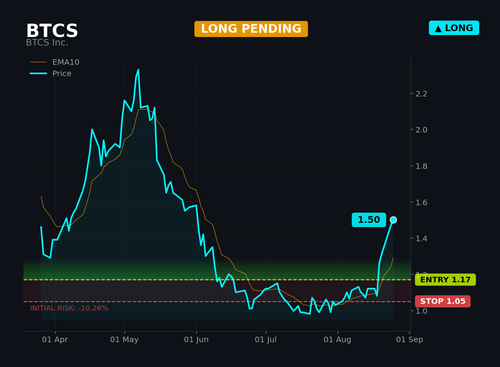Click the ENTRY 1.17 label
Image resolution: width=500 pixels, height=367 pixels.
(x=445, y=280)
